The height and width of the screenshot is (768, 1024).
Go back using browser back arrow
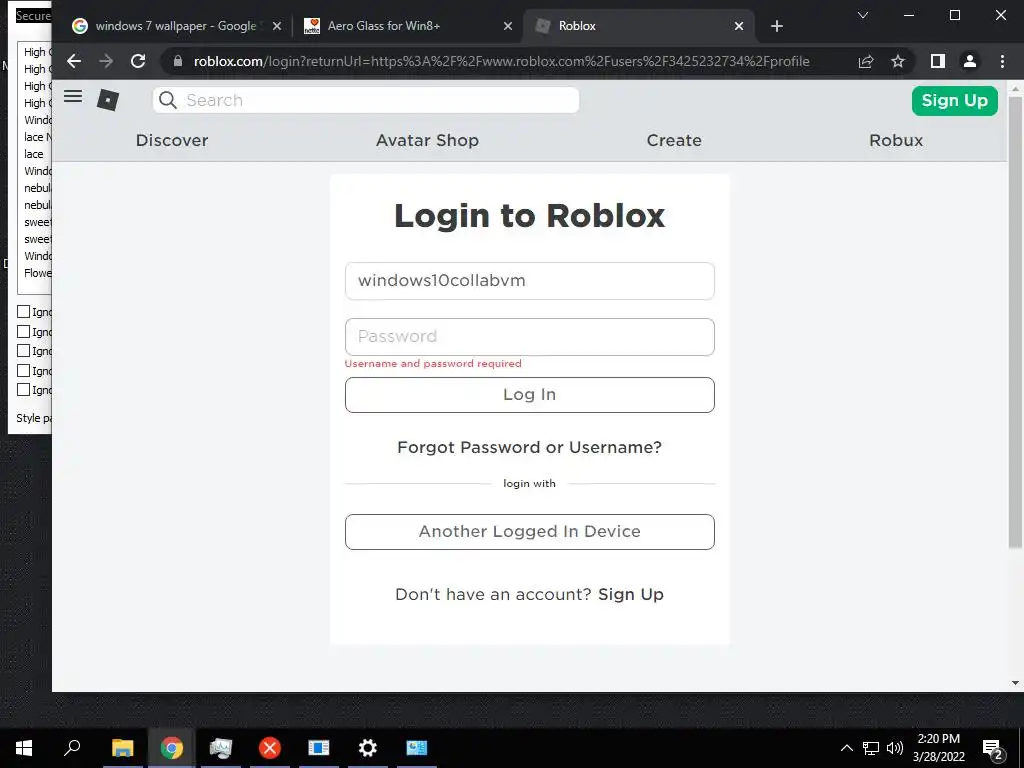(74, 61)
